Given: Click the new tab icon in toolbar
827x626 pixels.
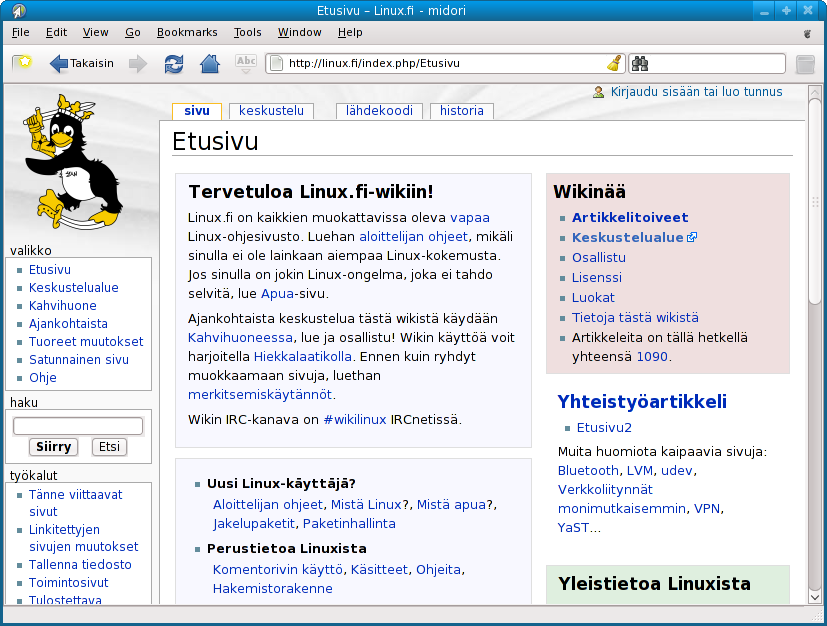Looking at the screenshot, I should 21,63.
